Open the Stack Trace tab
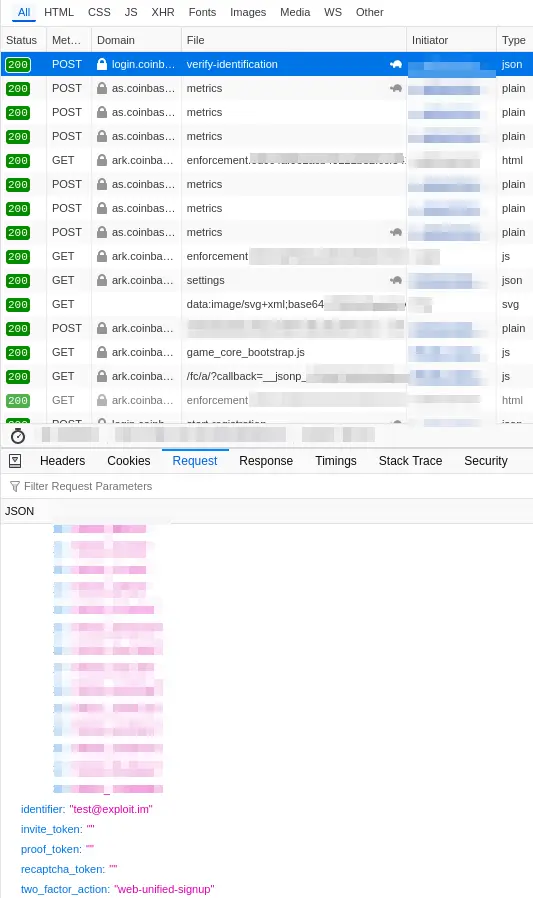533x898 pixels. click(x=410, y=460)
